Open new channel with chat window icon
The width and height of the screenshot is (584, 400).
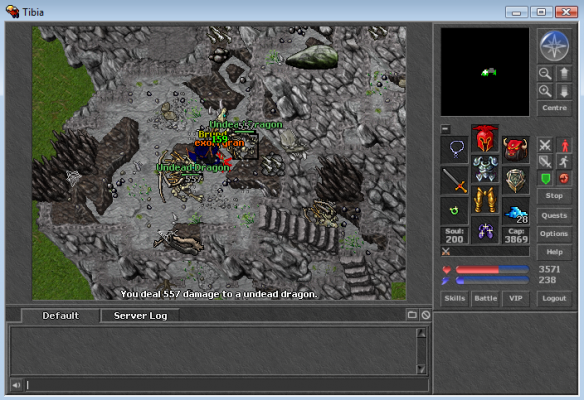412,315
